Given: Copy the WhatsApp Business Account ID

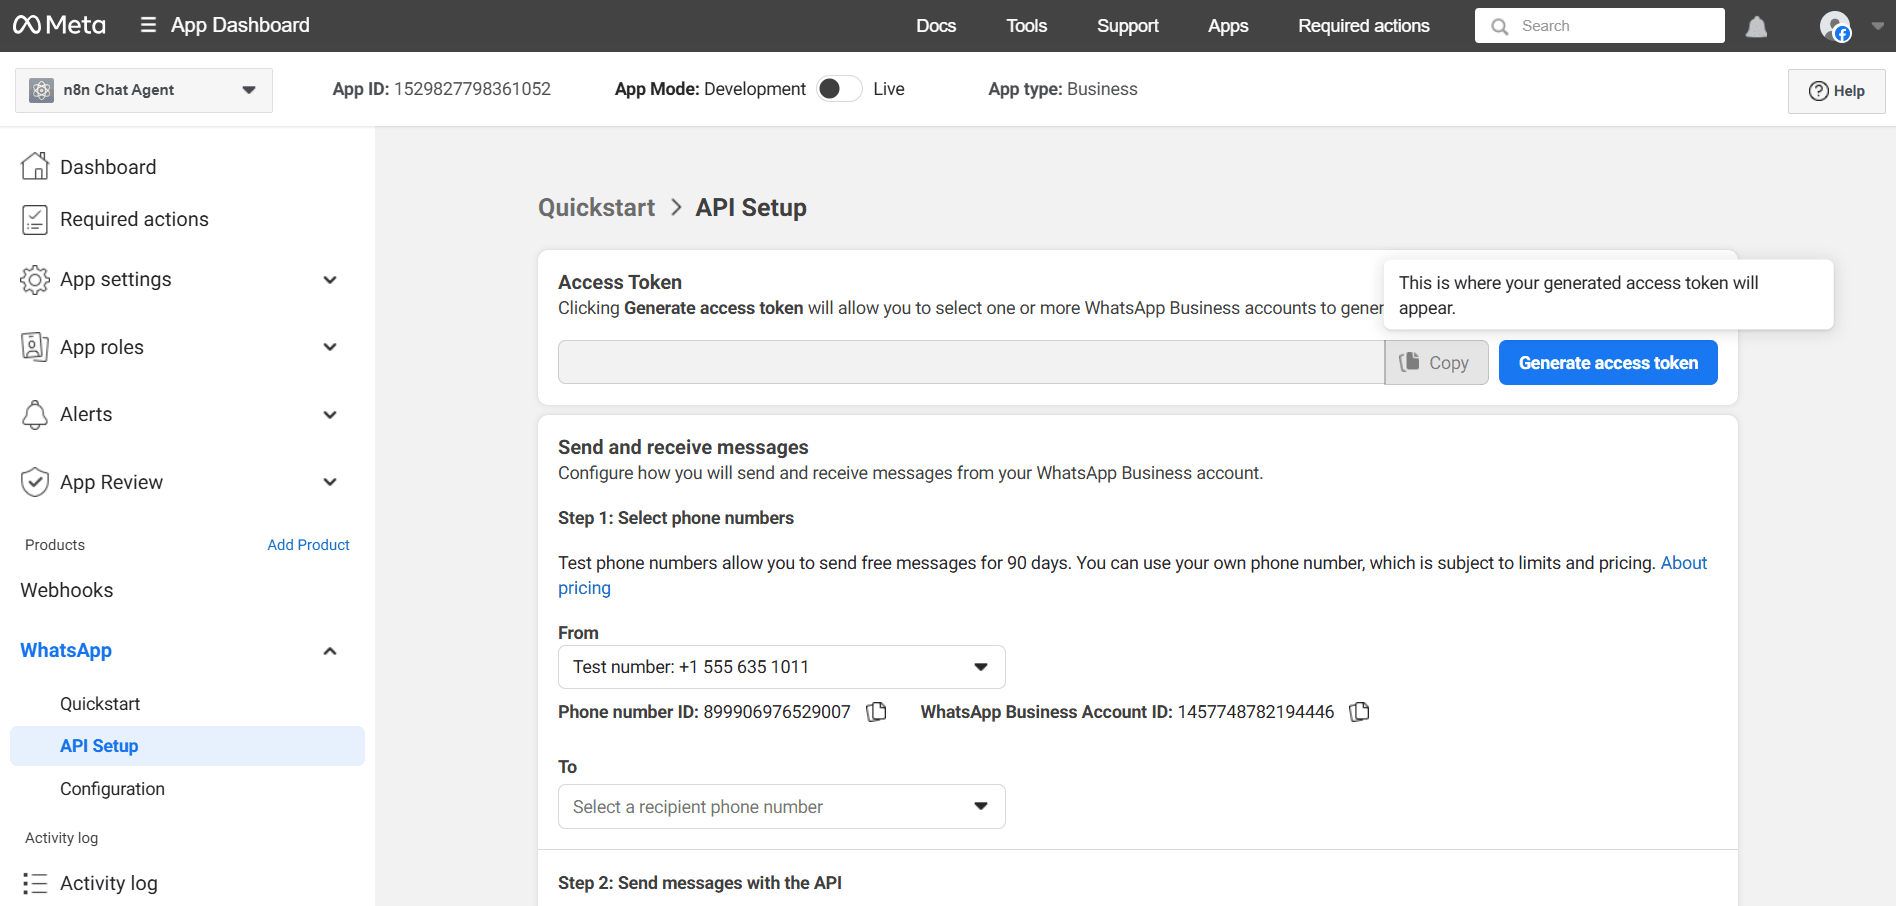Looking at the screenshot, I should [1359, 712].
